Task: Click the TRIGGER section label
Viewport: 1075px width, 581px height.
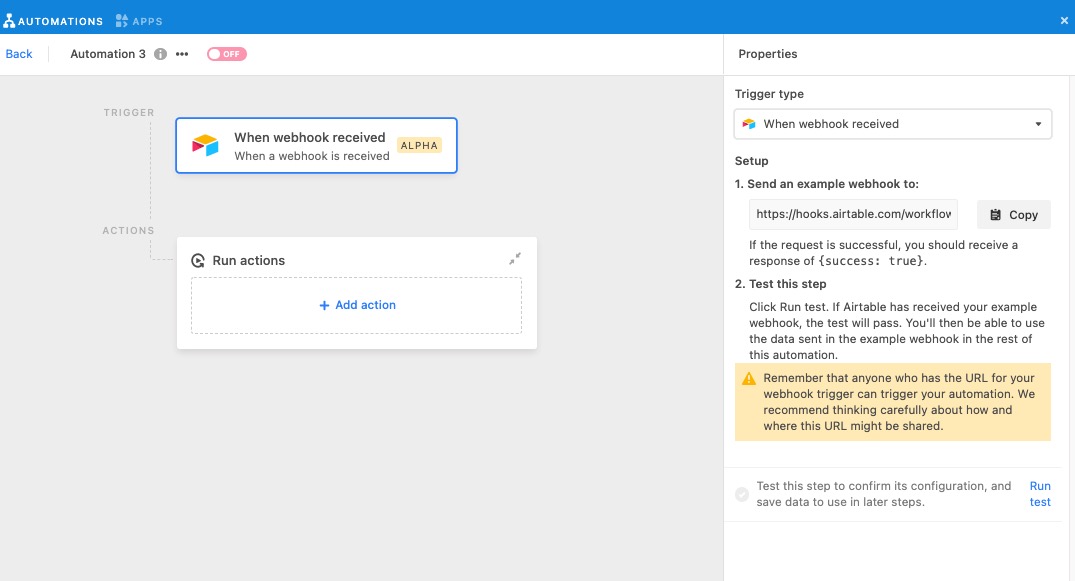Action: coord(129,112)
